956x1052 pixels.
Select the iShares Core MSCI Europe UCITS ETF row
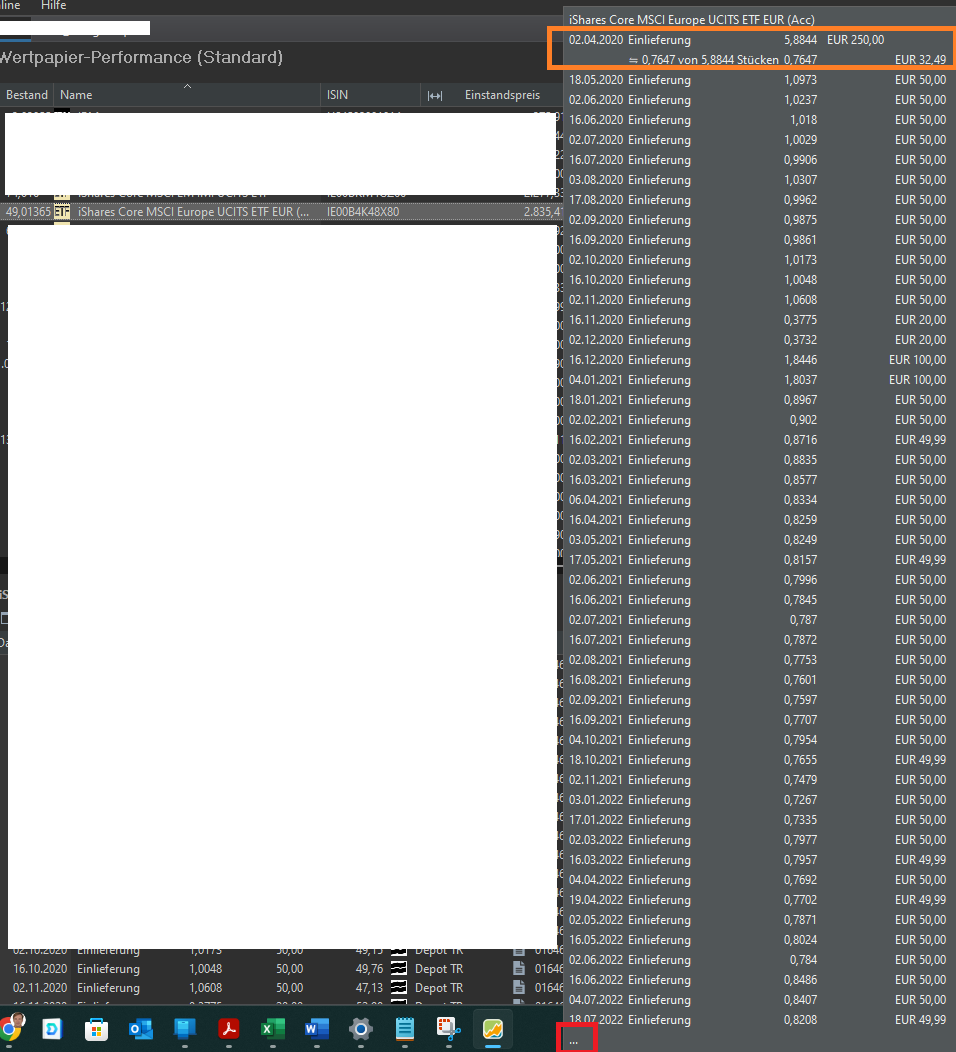[x=281, y=212]
